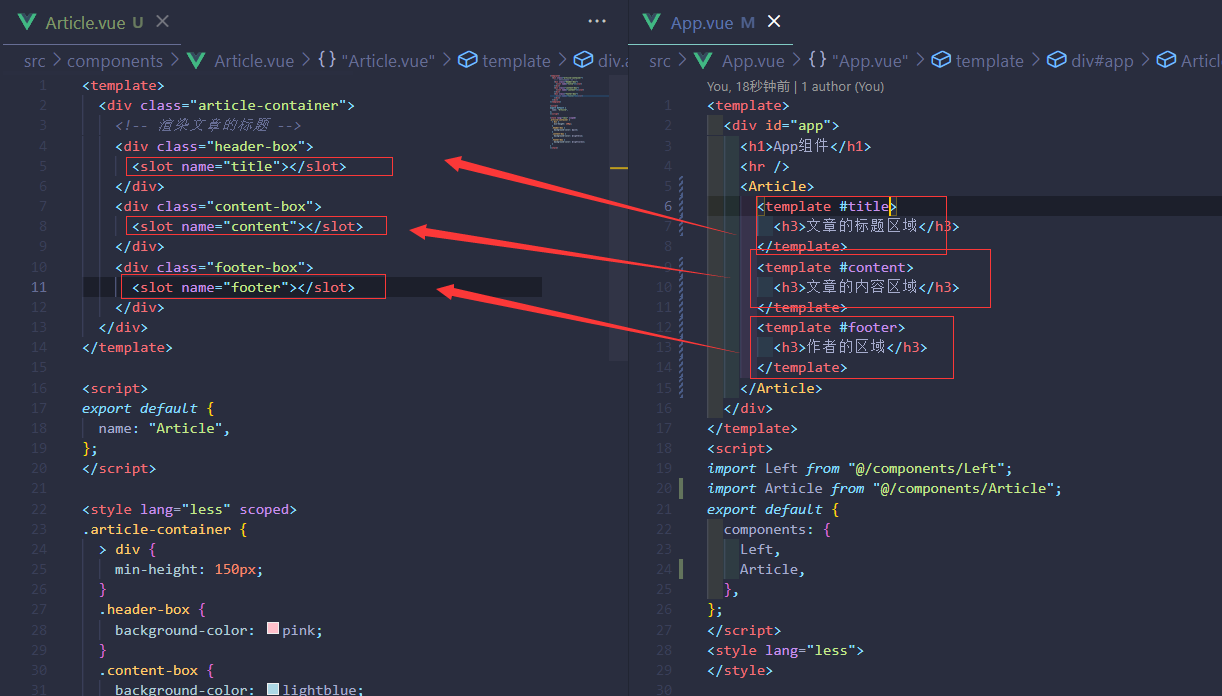
Task: Click the comment 渲染文章的标题 line
Action: 208,125
